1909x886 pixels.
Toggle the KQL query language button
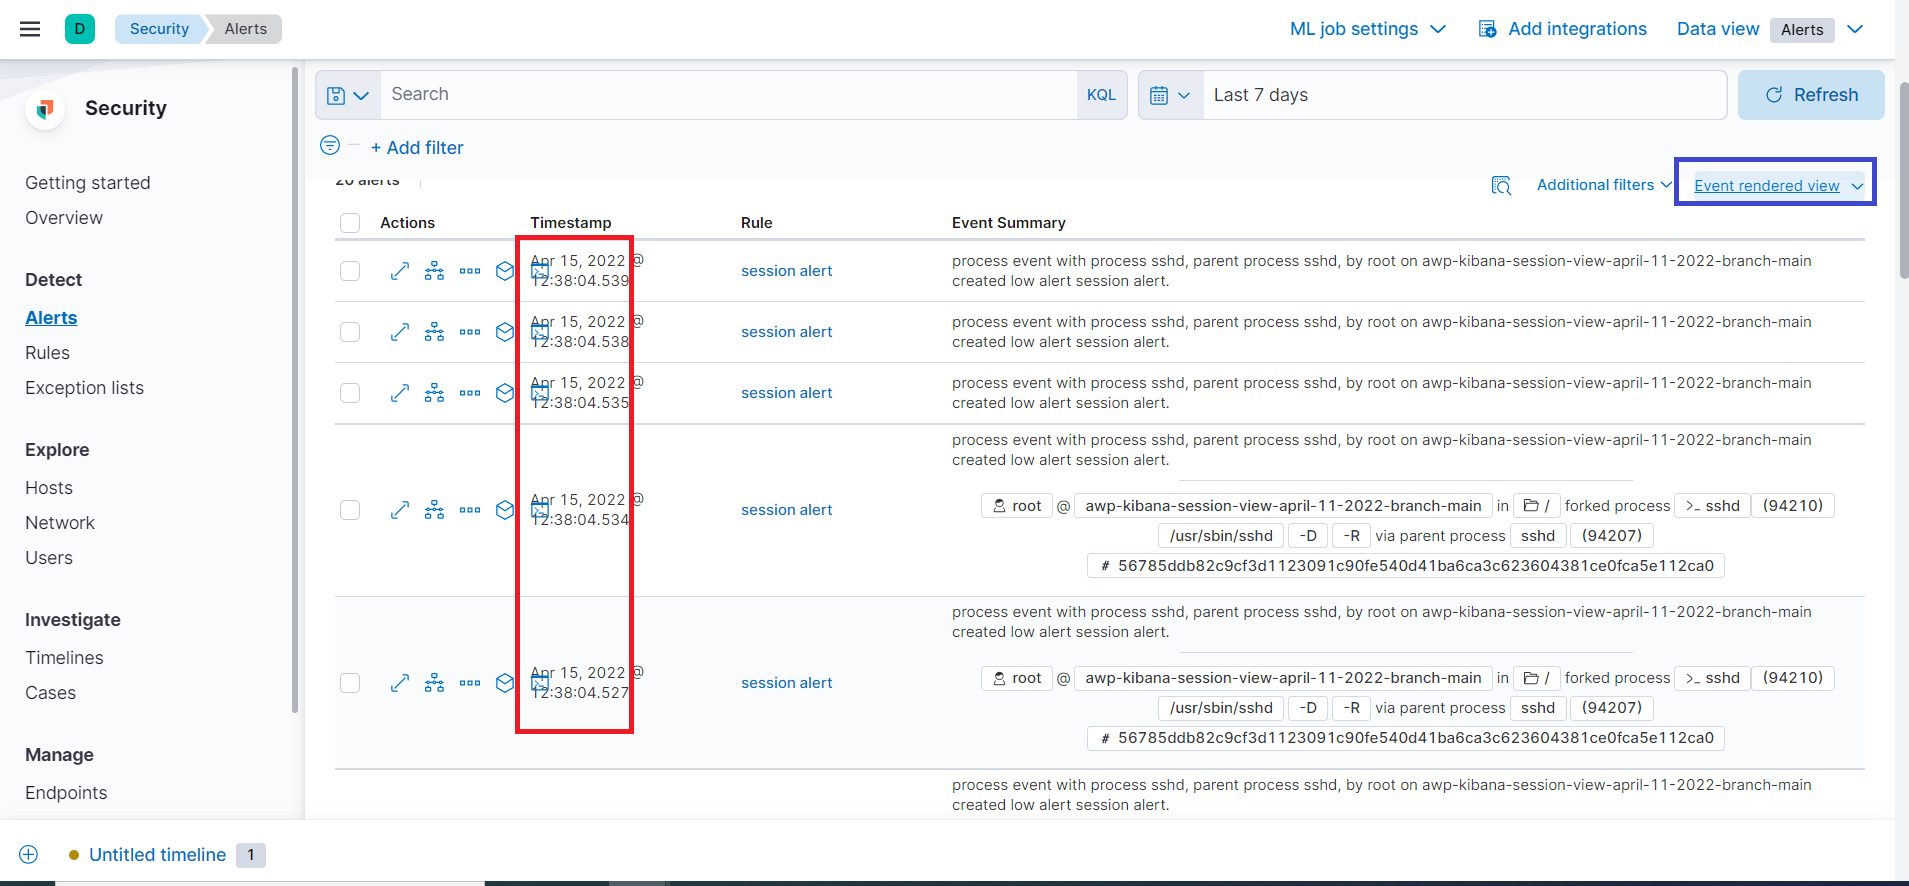coord(1101,95)
